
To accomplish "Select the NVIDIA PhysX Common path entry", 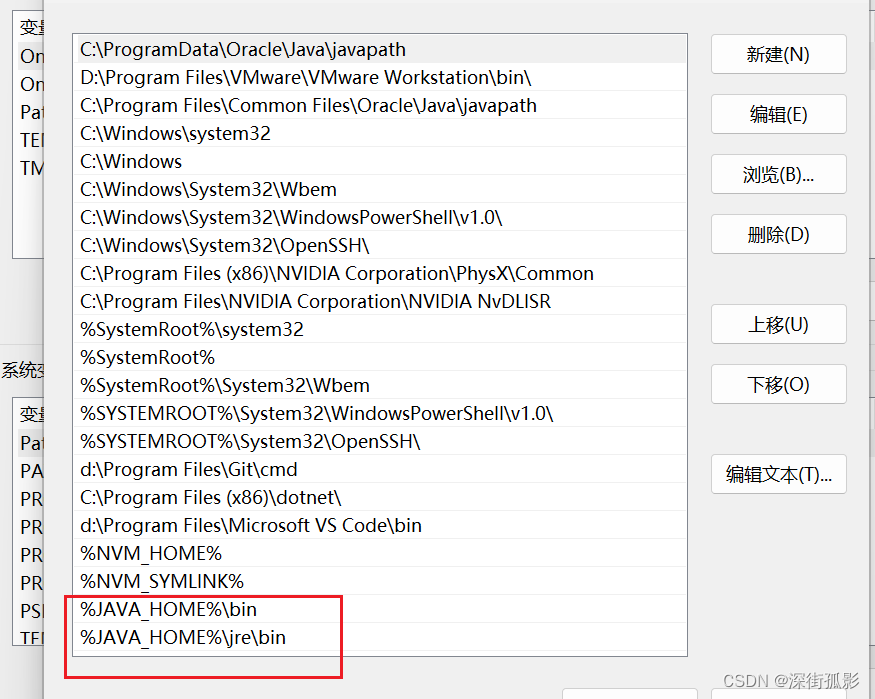I will (x=280, y=272).
